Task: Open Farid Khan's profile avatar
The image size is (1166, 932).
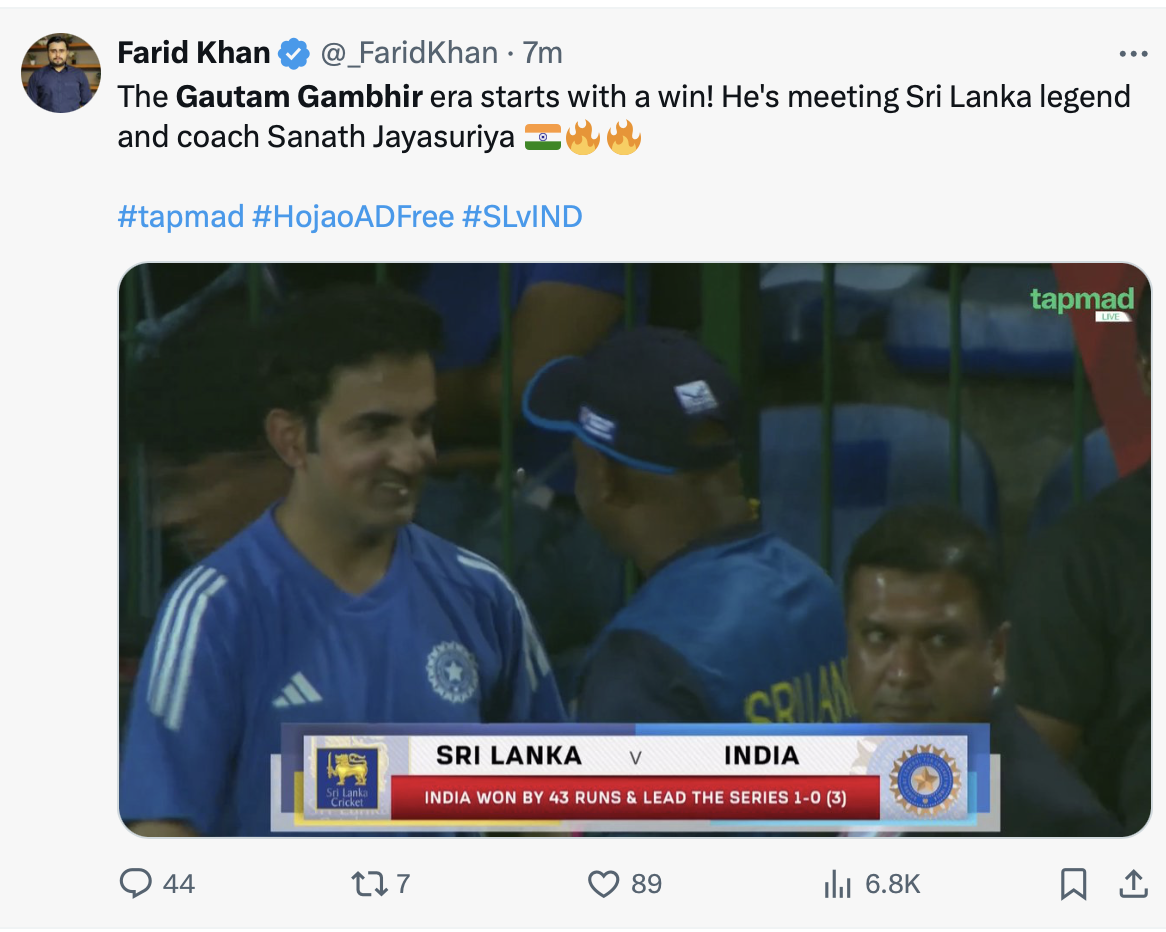Action: (61, 73)
